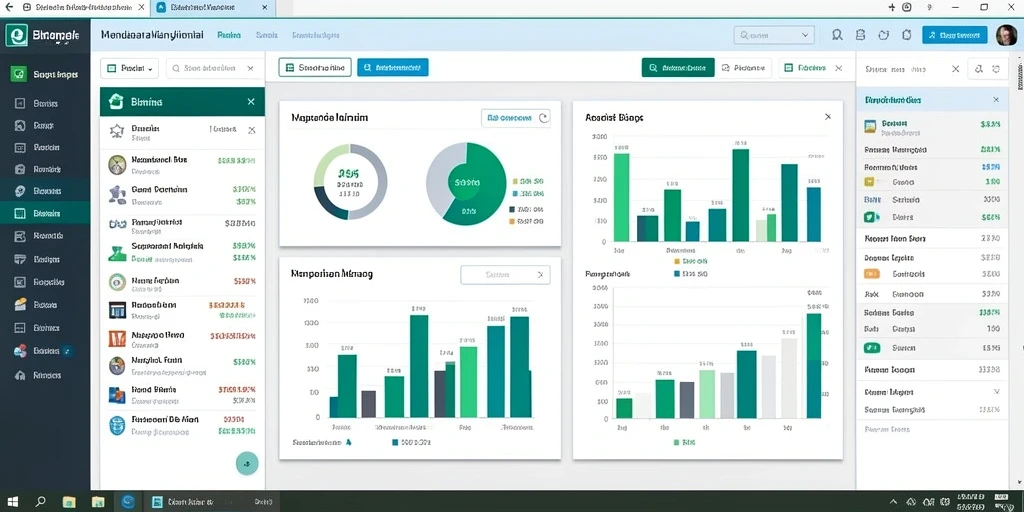The image size is (1024, 512).
Task: Click the blue button in top header
Action: pyautogui.click(x=954, y=35)
